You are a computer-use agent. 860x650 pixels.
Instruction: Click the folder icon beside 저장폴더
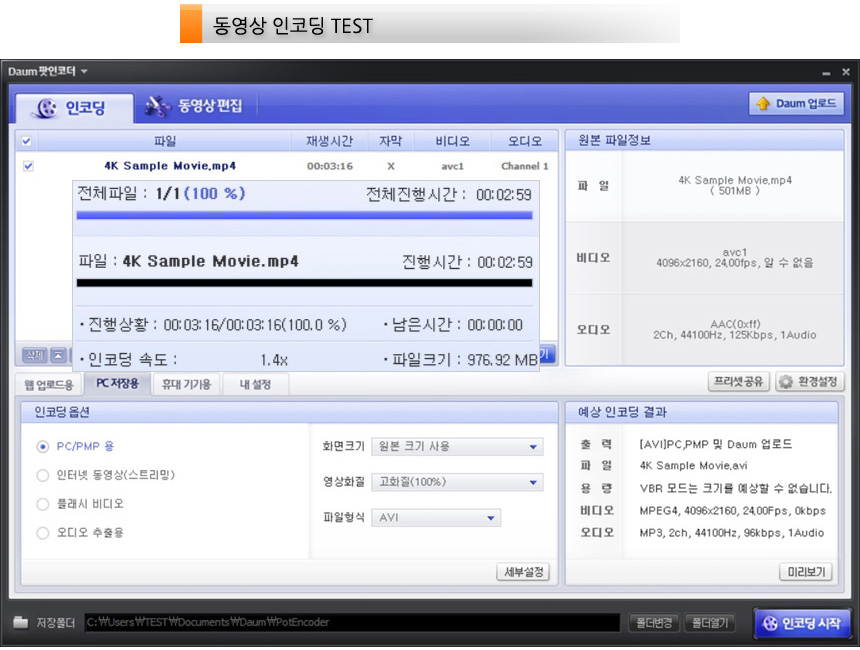tap(21, 622)
